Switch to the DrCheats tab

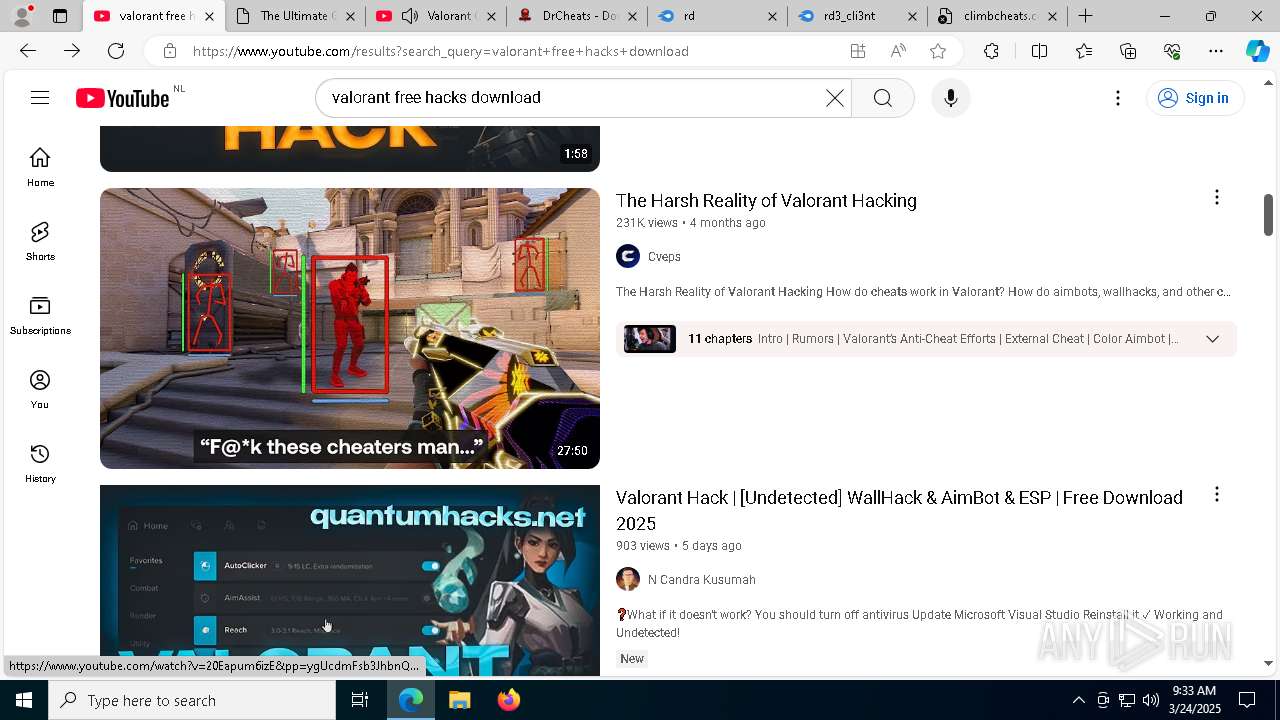[x=577, y=16]
